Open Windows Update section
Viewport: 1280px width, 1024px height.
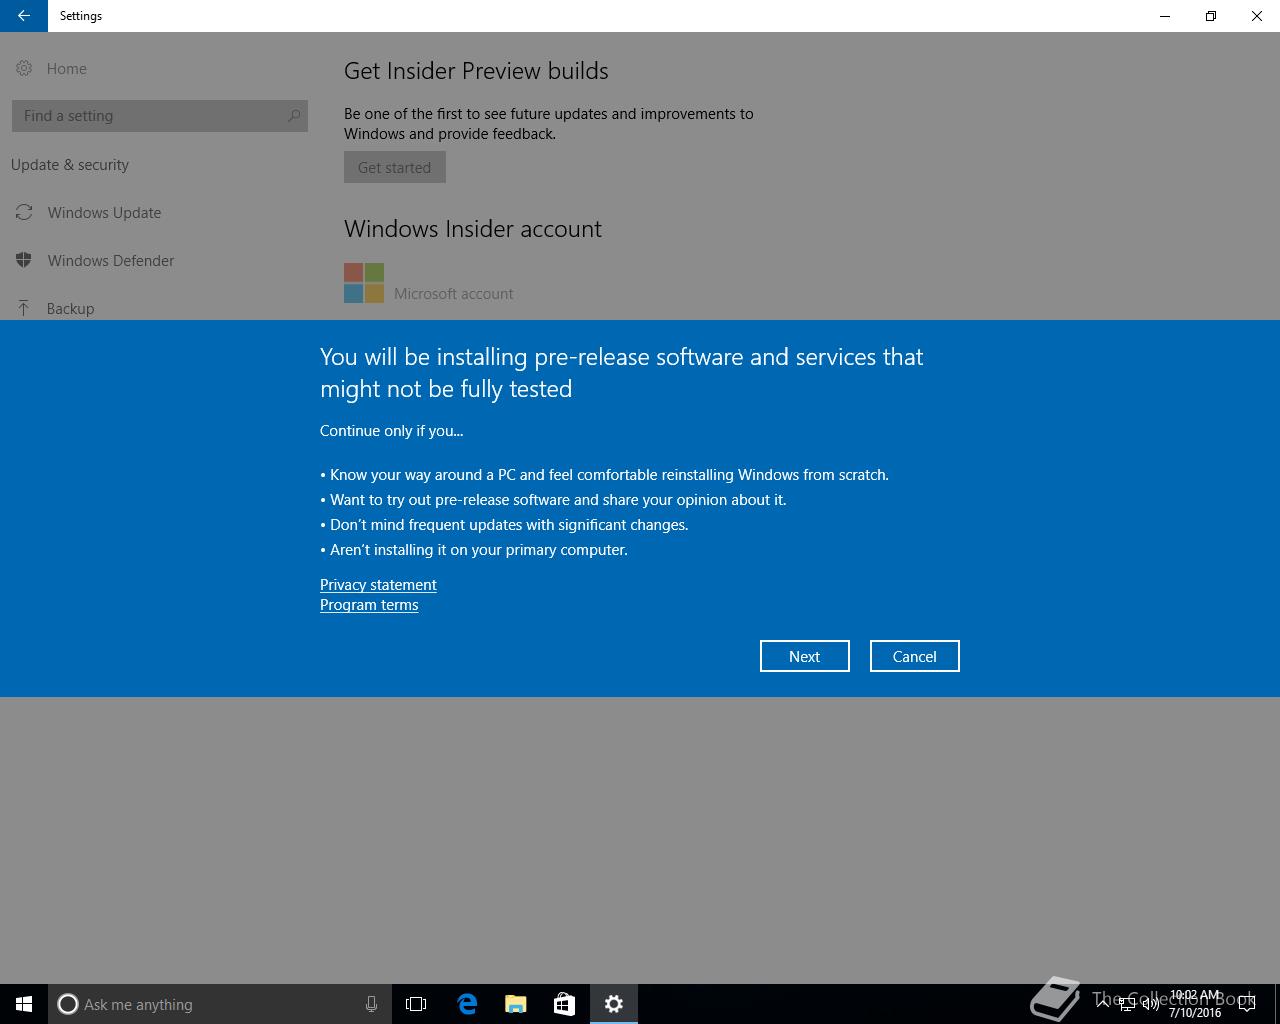[104, 212]
